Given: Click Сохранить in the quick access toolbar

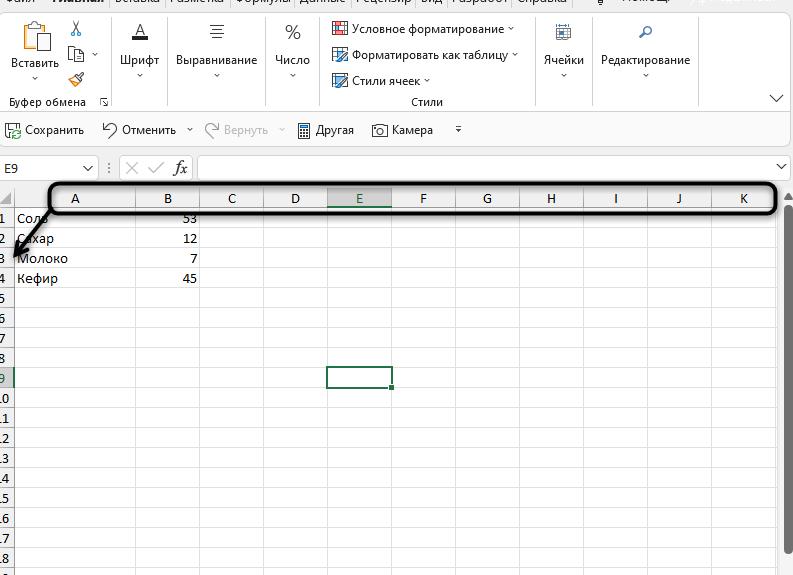Looking at the screenshot, I should pyautogui.click(x=44, y=130).
